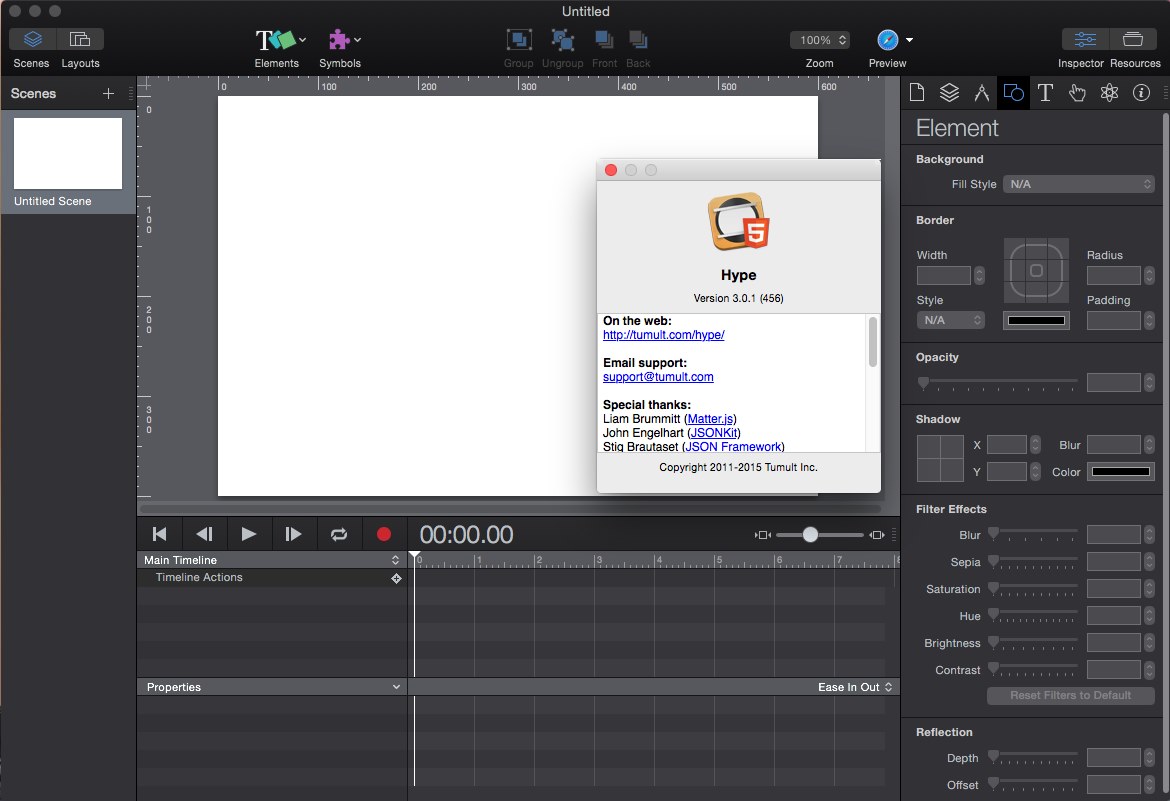Image resolution: width=1170 pixels, height=801 pixels.
Task: Click the Border Width input field
Action: pyautogui.click(x=943, y=275)
